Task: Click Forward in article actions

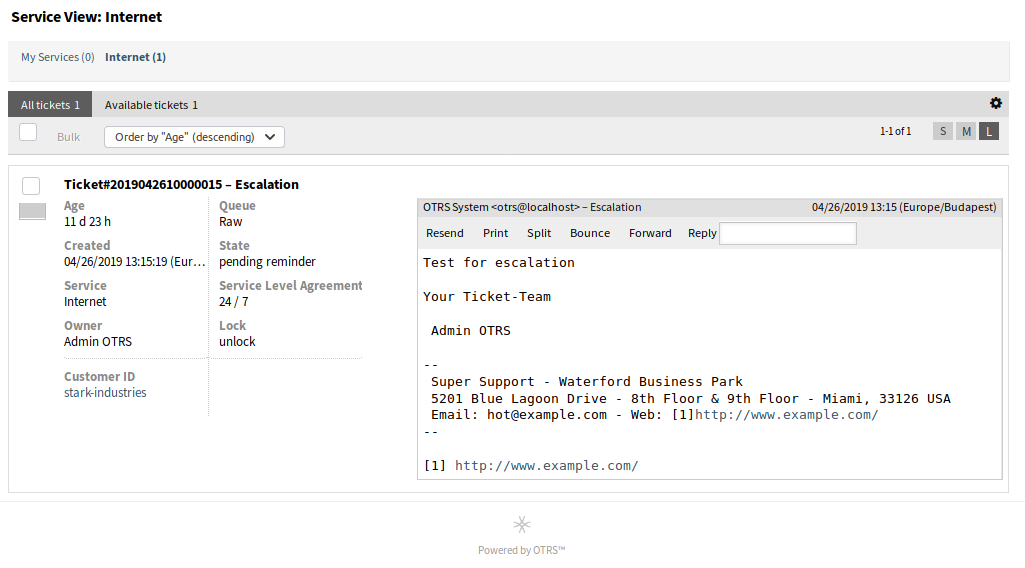Action: point(650,233)
